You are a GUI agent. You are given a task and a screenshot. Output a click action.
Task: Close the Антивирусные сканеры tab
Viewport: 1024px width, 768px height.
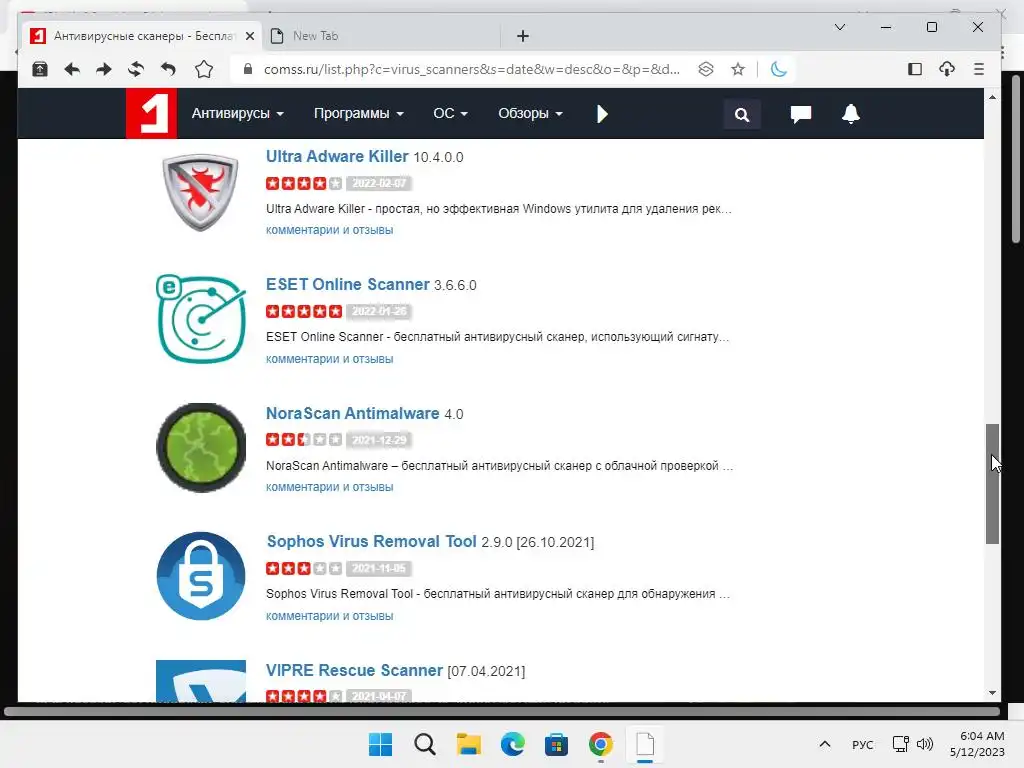249,36
